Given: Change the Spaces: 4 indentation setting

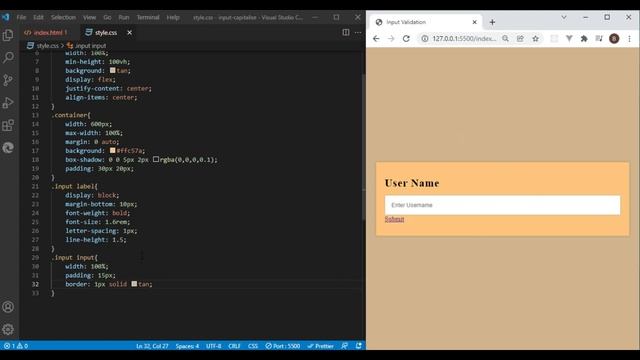Looking at the screenshot, I should pos(187,346).
